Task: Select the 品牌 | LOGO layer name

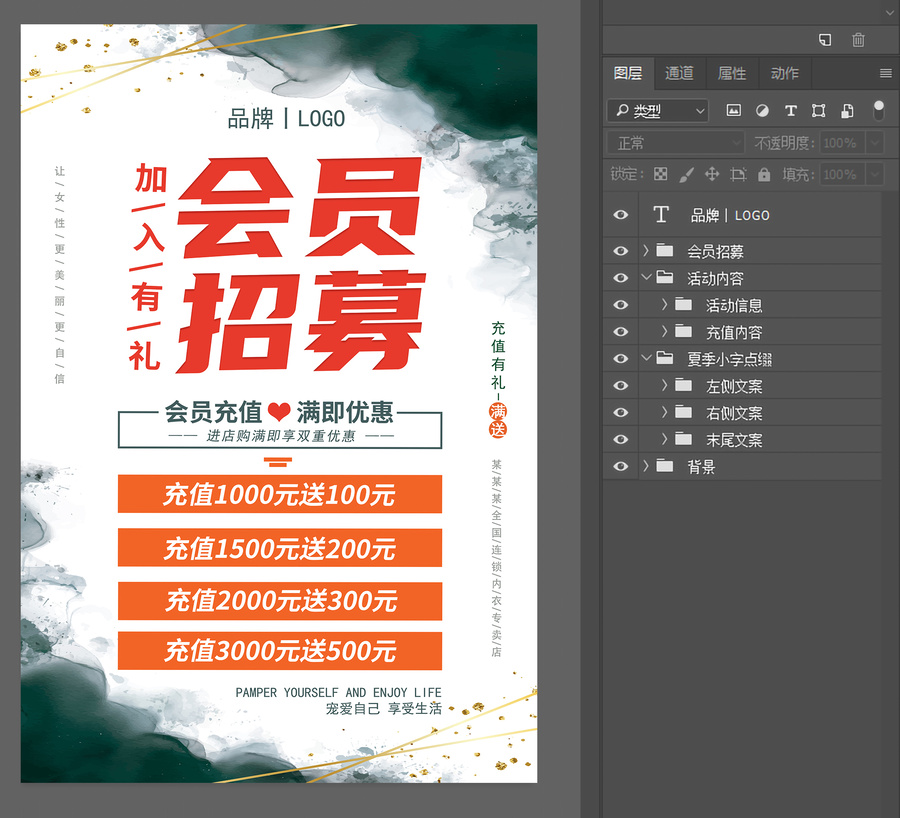Action: (x=730, y=215)
